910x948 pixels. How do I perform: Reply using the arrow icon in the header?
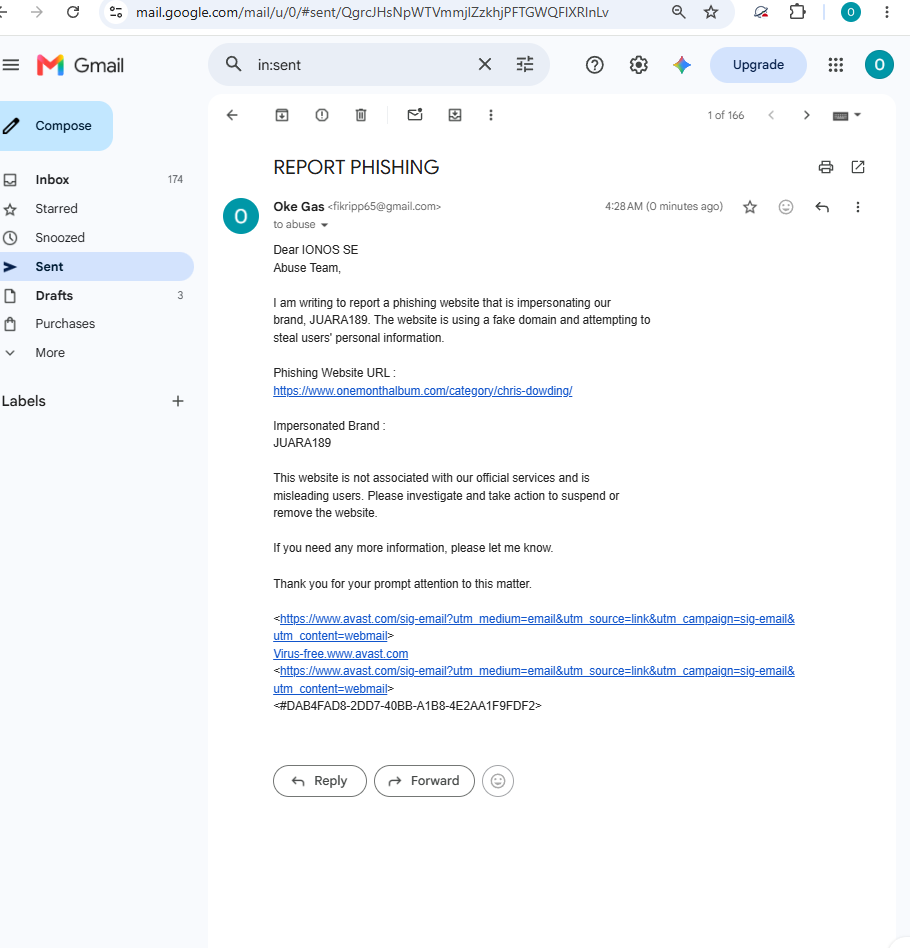point(822,207)
